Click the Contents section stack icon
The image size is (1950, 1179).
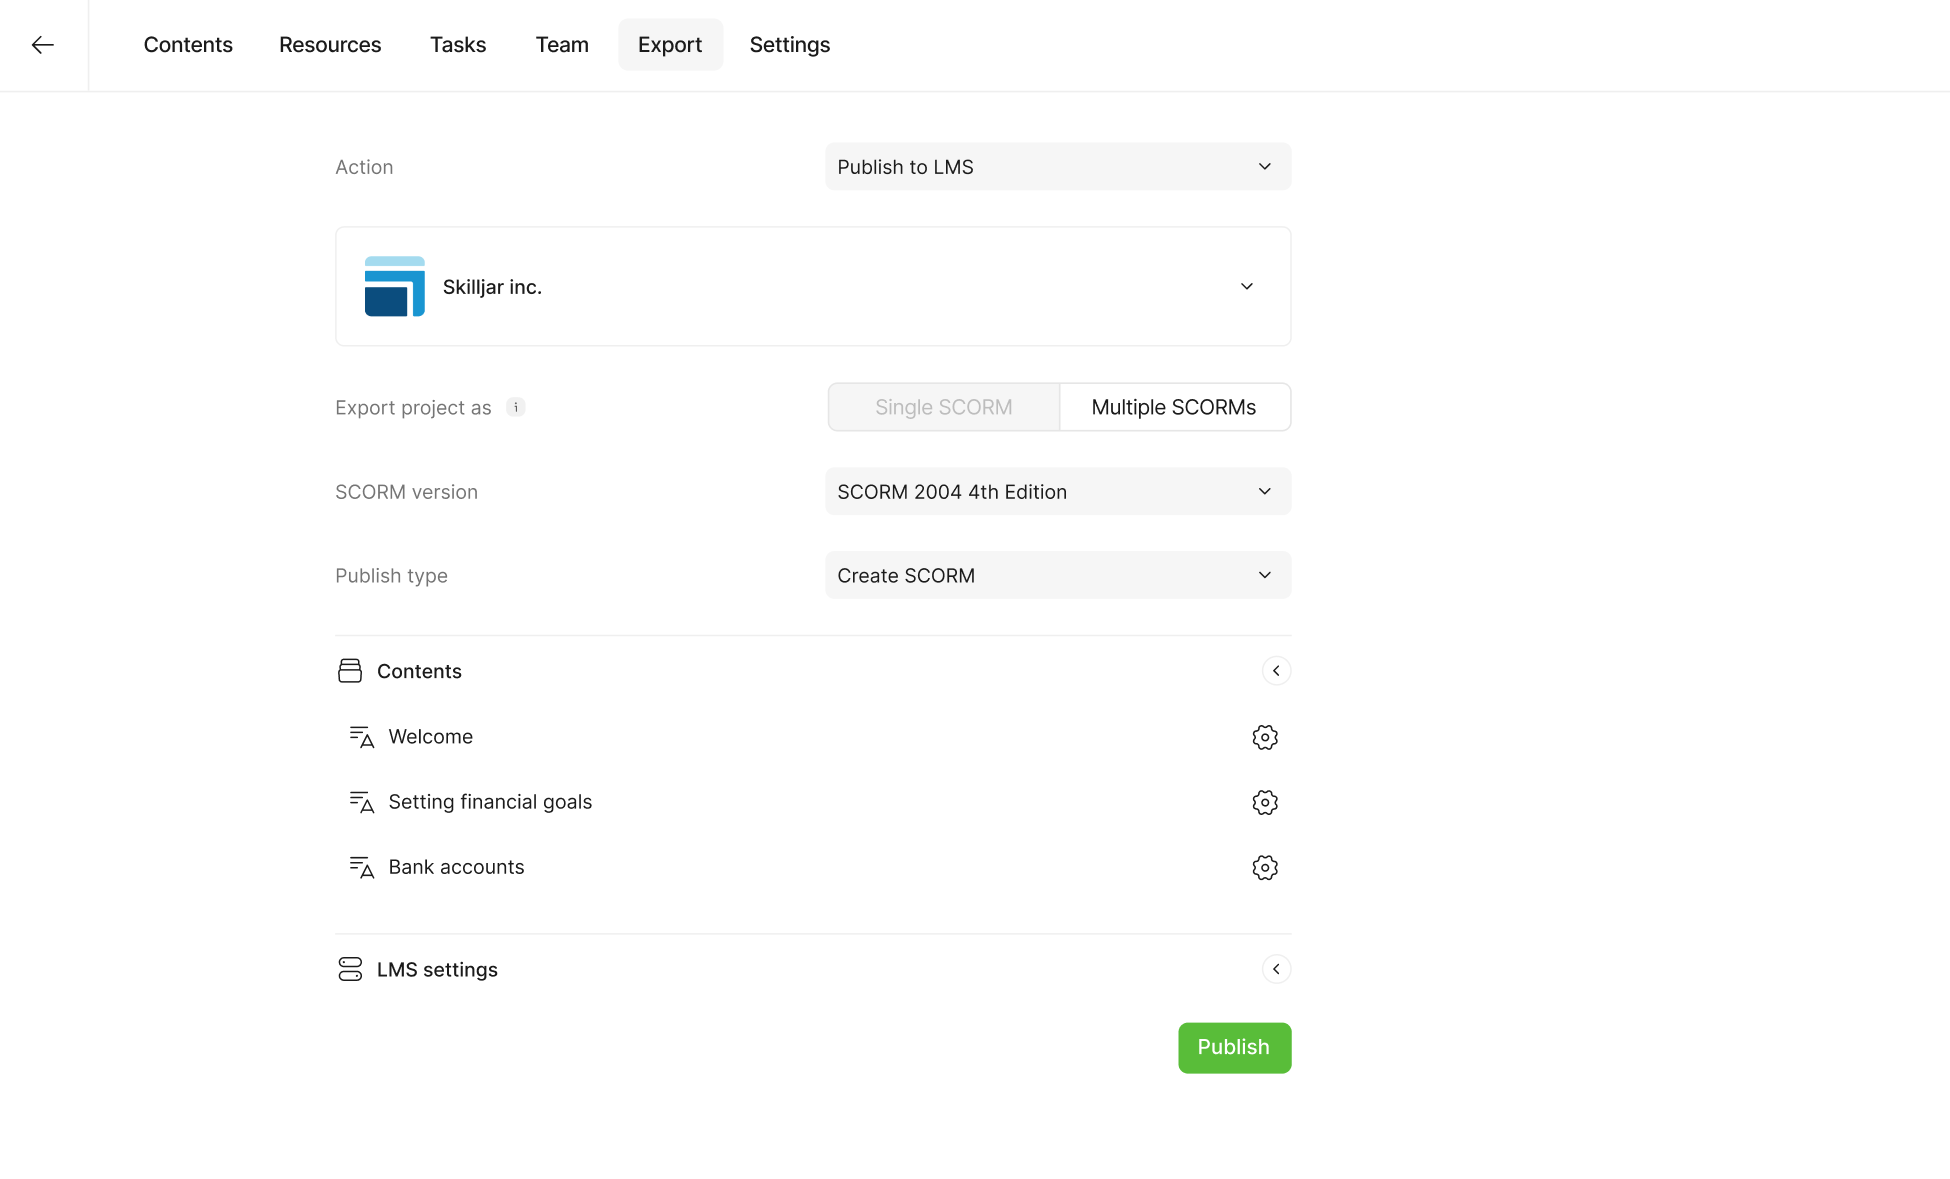350,671
